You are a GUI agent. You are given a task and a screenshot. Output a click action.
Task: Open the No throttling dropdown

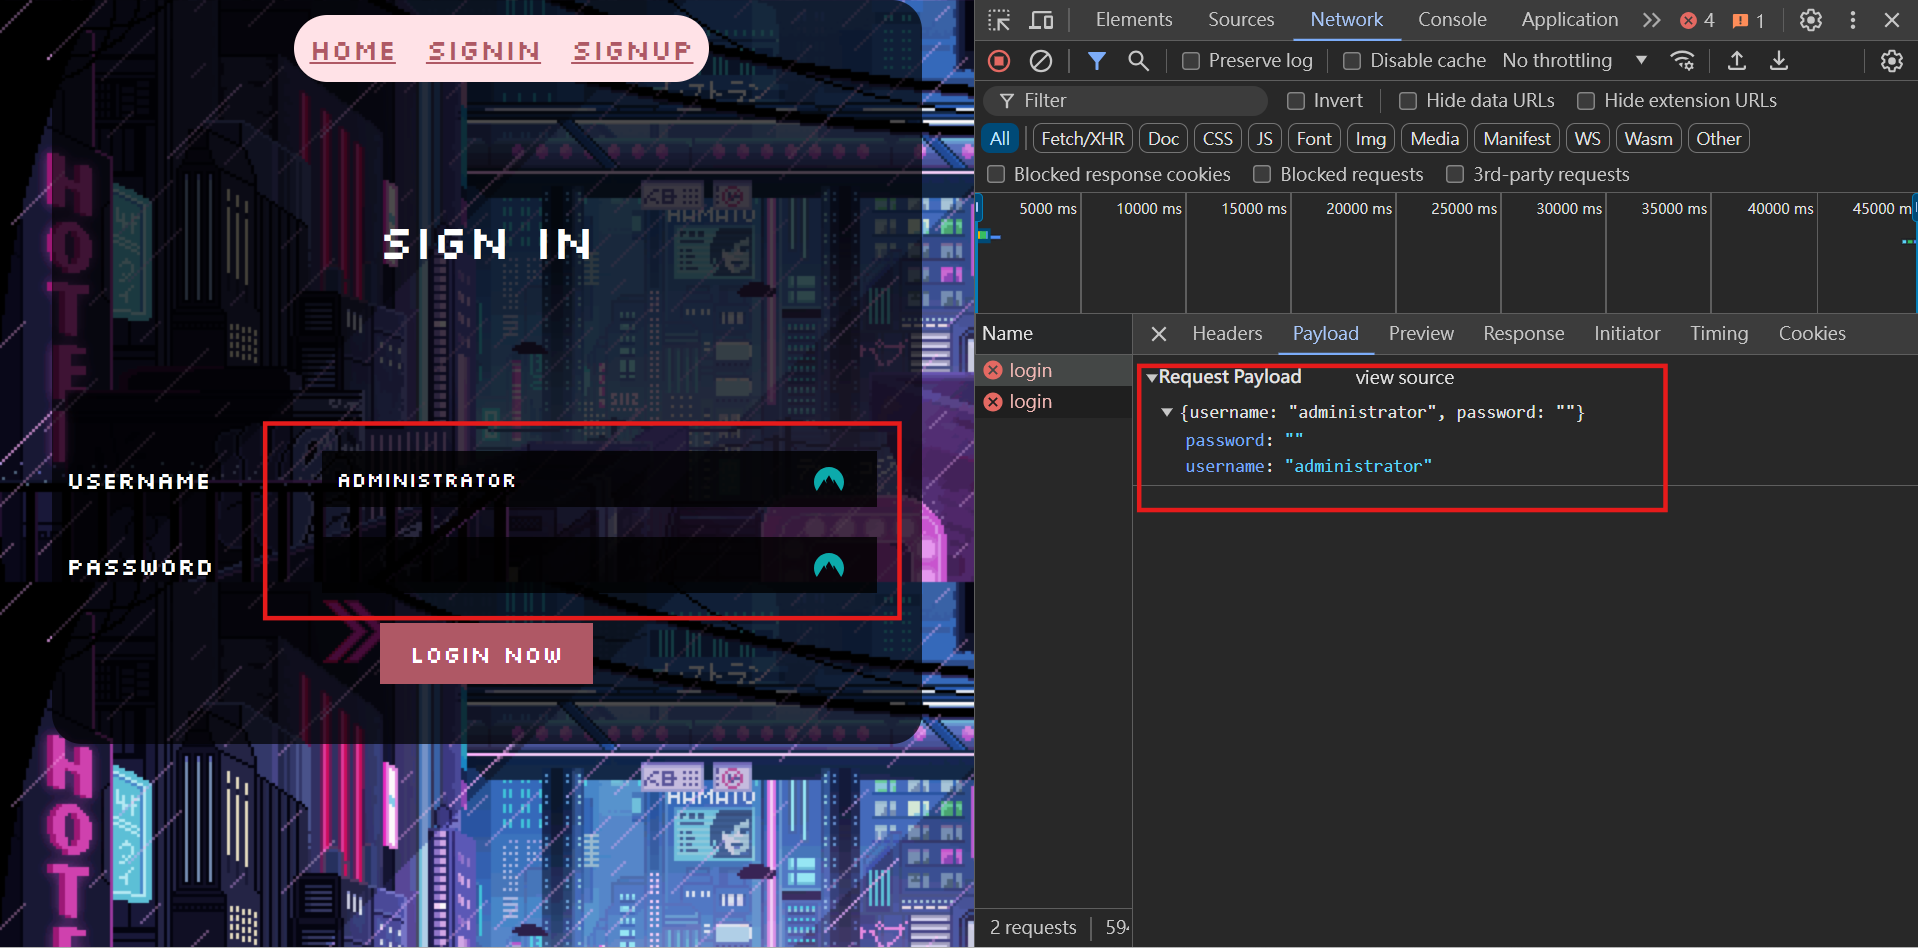(1575, 61)
